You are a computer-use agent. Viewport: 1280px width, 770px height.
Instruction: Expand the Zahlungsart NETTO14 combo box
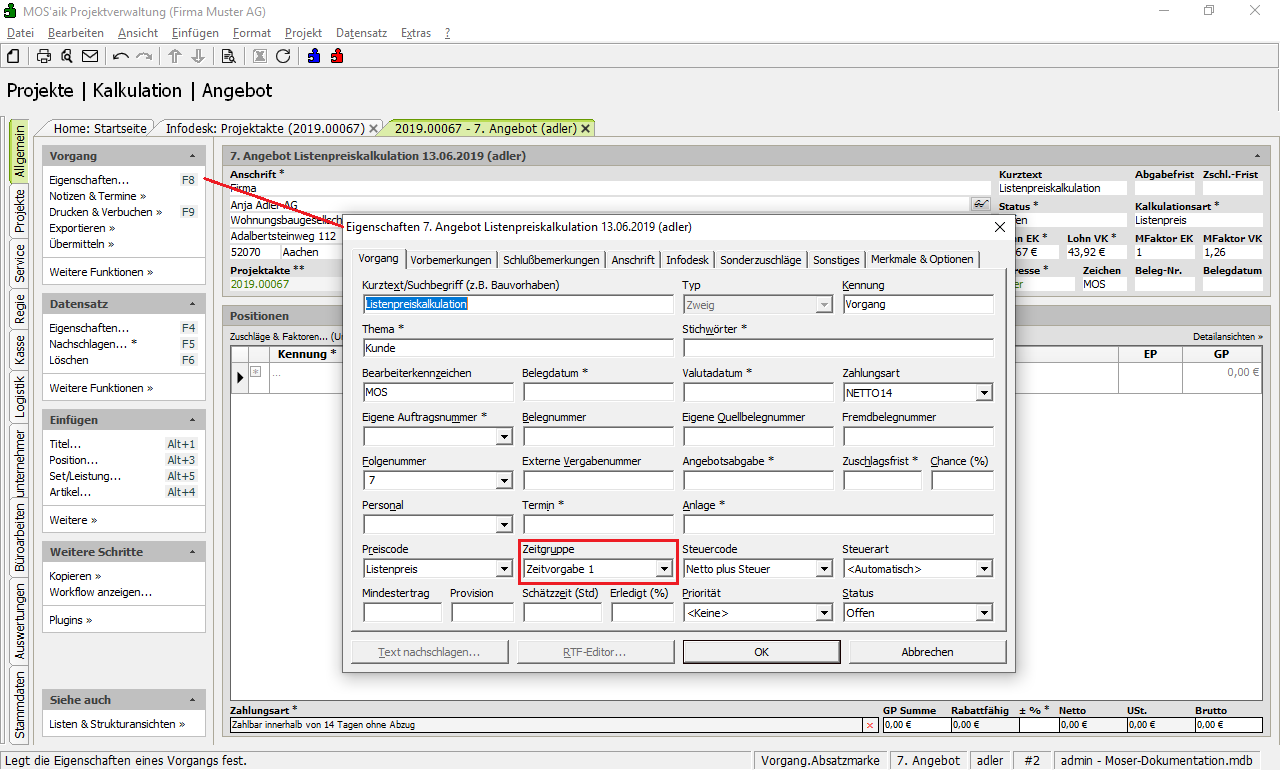(x=984, y=393)
